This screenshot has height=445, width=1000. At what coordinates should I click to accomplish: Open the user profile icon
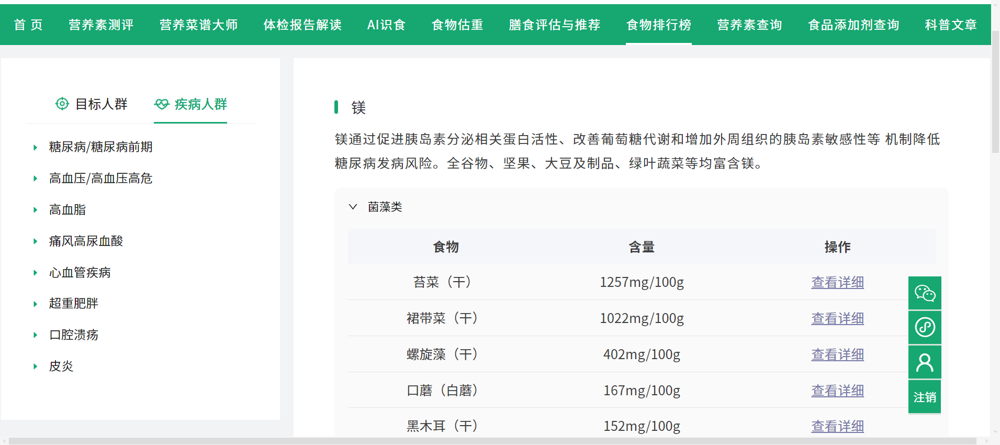pos(924,361)
